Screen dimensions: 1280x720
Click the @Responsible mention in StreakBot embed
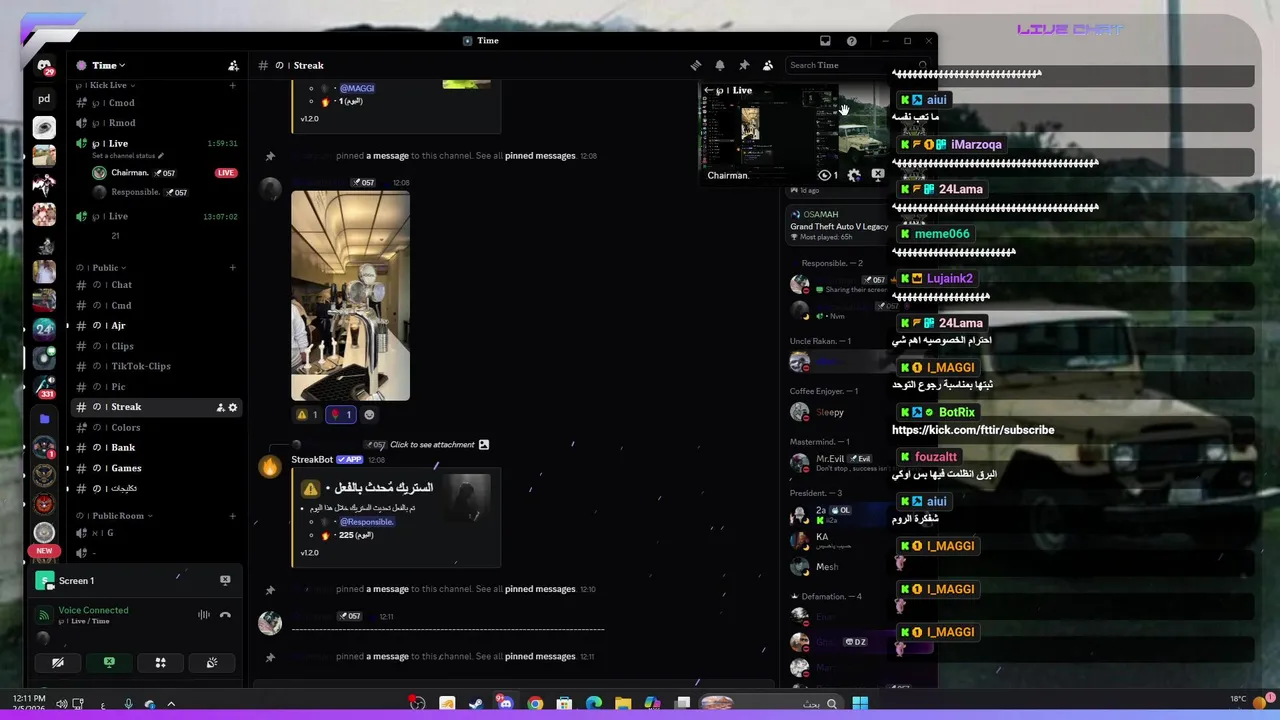(x=367, y=522)
